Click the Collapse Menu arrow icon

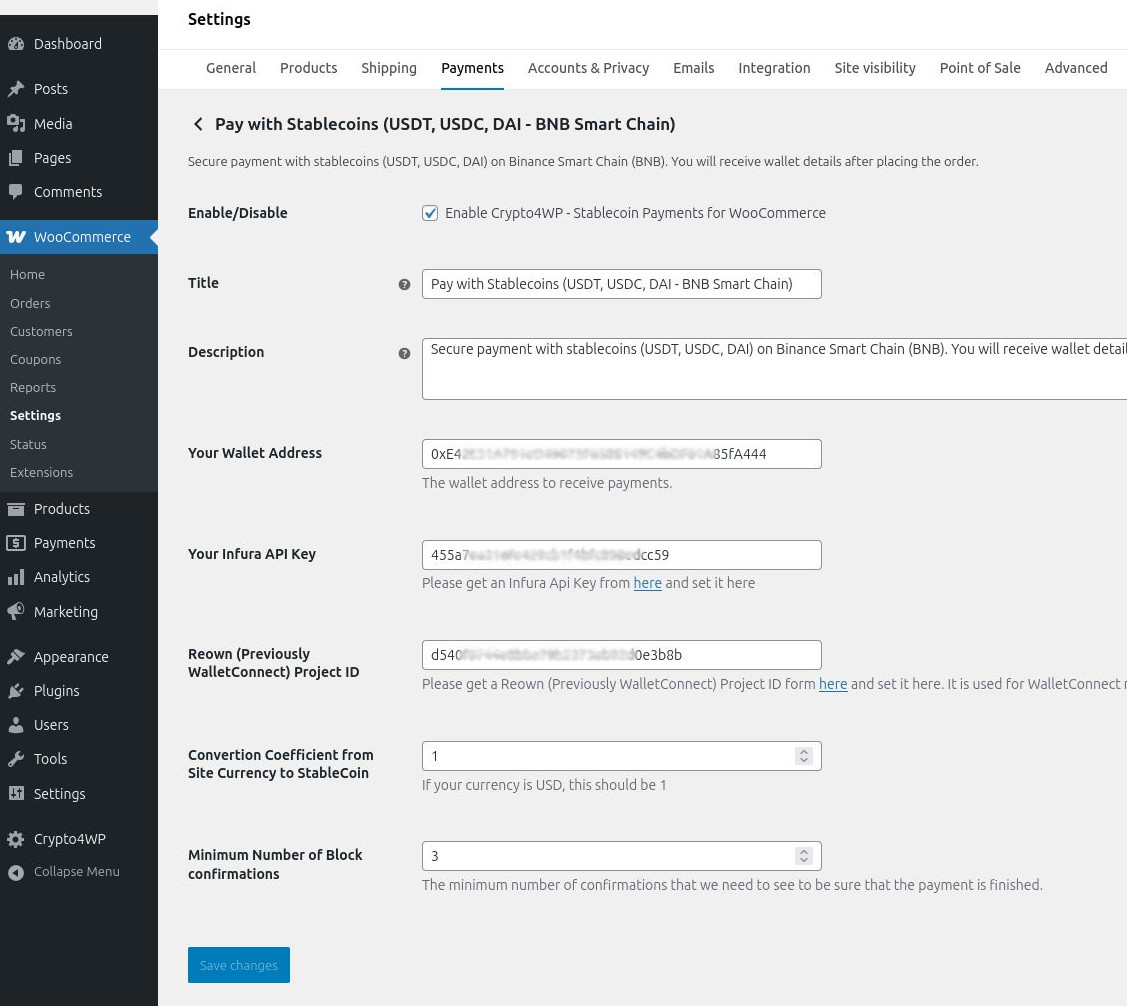click(x=16, y=872)
